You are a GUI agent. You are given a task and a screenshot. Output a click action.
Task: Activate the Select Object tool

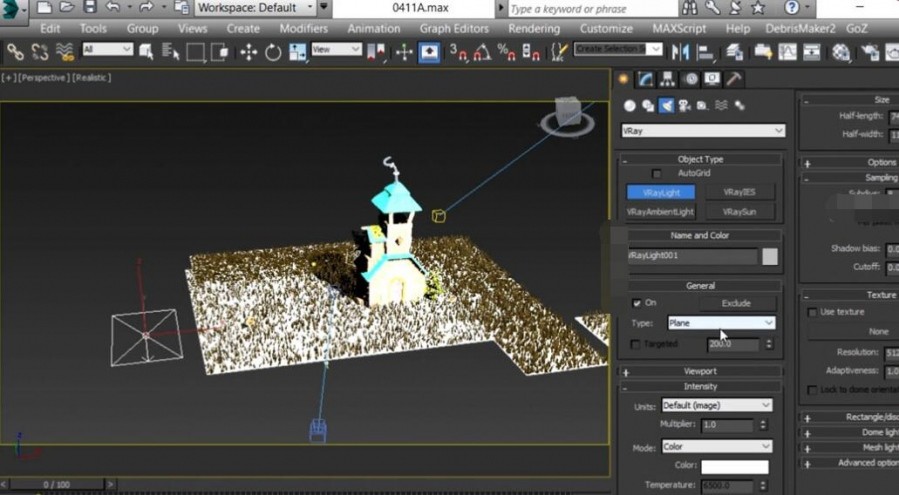coord(146,52)
